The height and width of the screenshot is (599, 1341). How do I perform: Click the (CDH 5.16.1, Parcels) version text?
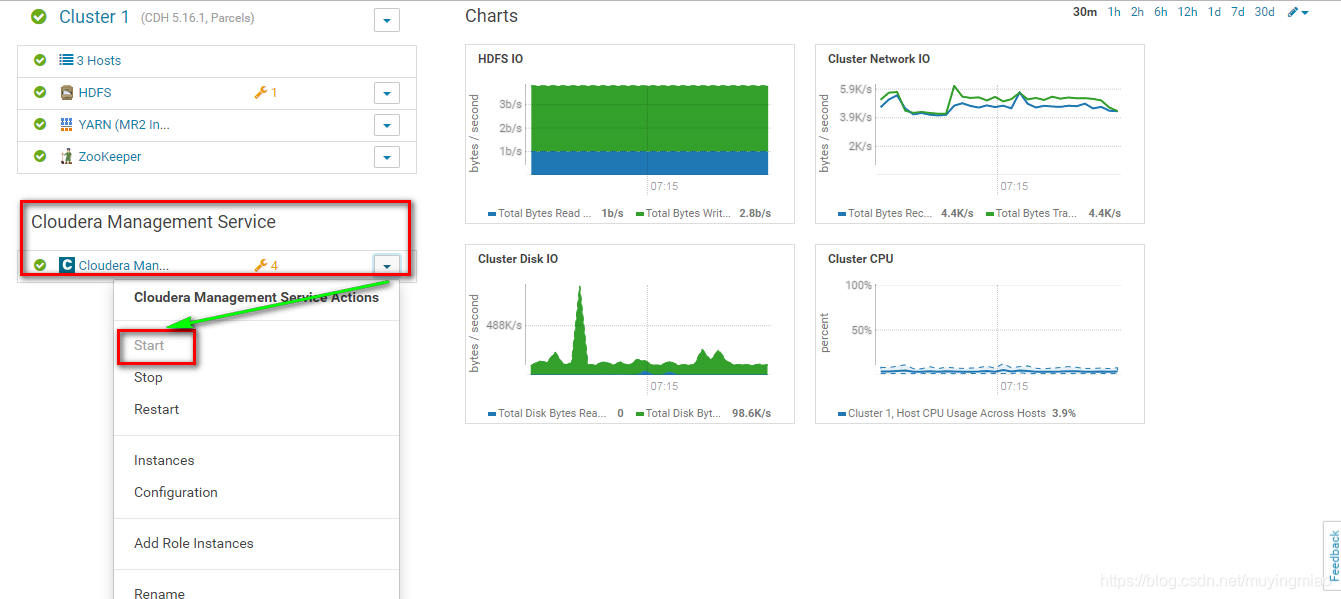coord(197,18)
